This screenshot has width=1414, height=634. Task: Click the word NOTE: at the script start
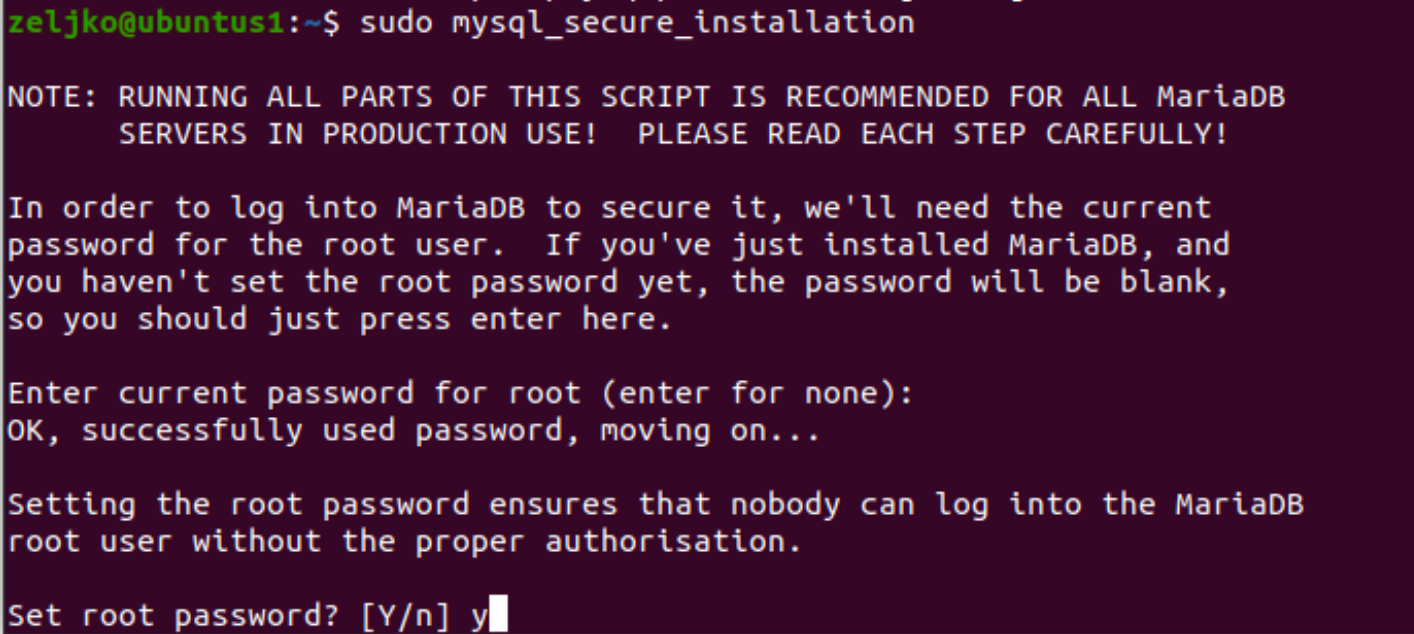click(54, 97)
